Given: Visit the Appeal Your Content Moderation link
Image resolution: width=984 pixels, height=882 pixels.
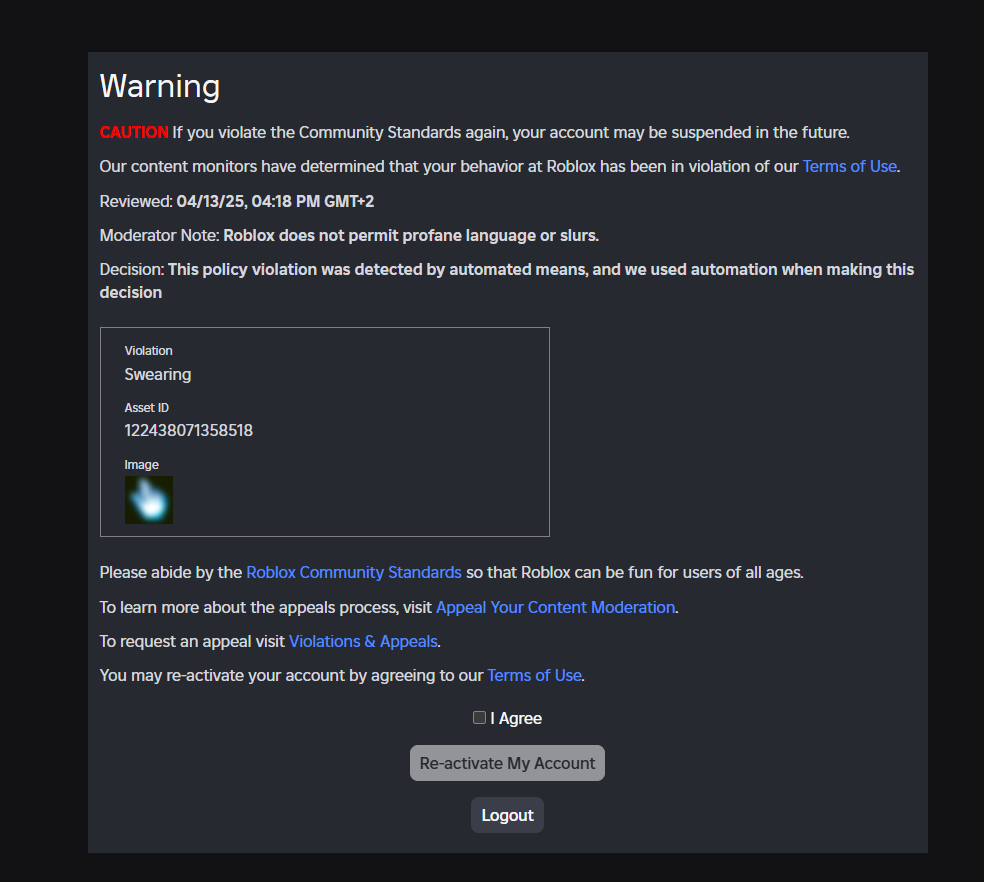Looking at the screenshot, I should click(555, 607).
